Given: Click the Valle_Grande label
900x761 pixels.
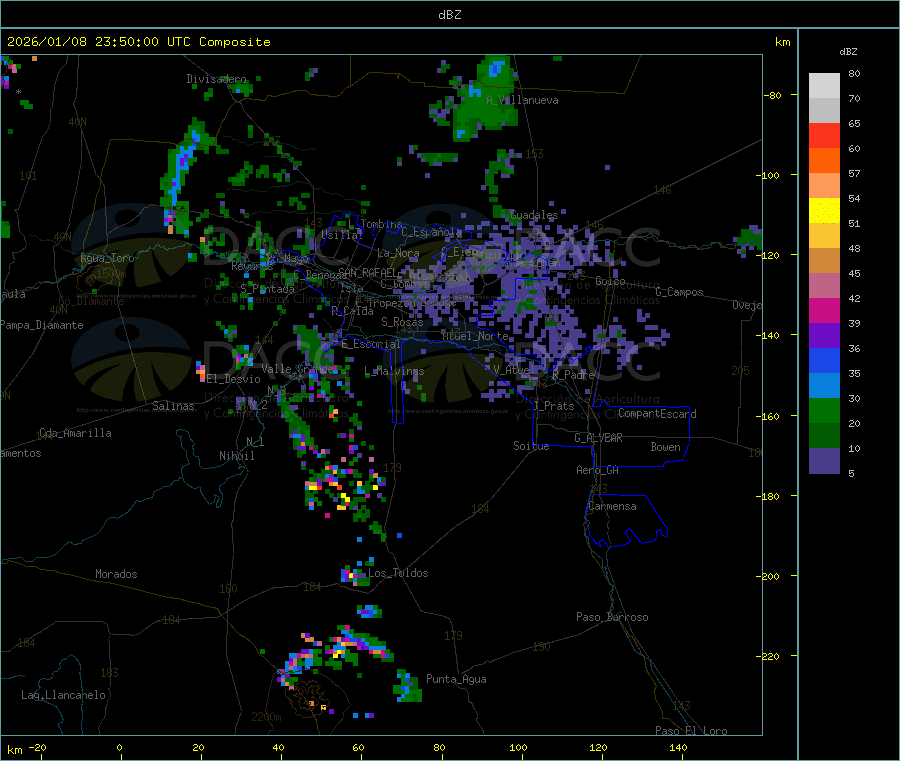Looking at the screenshot, I should tap(298, 368).
